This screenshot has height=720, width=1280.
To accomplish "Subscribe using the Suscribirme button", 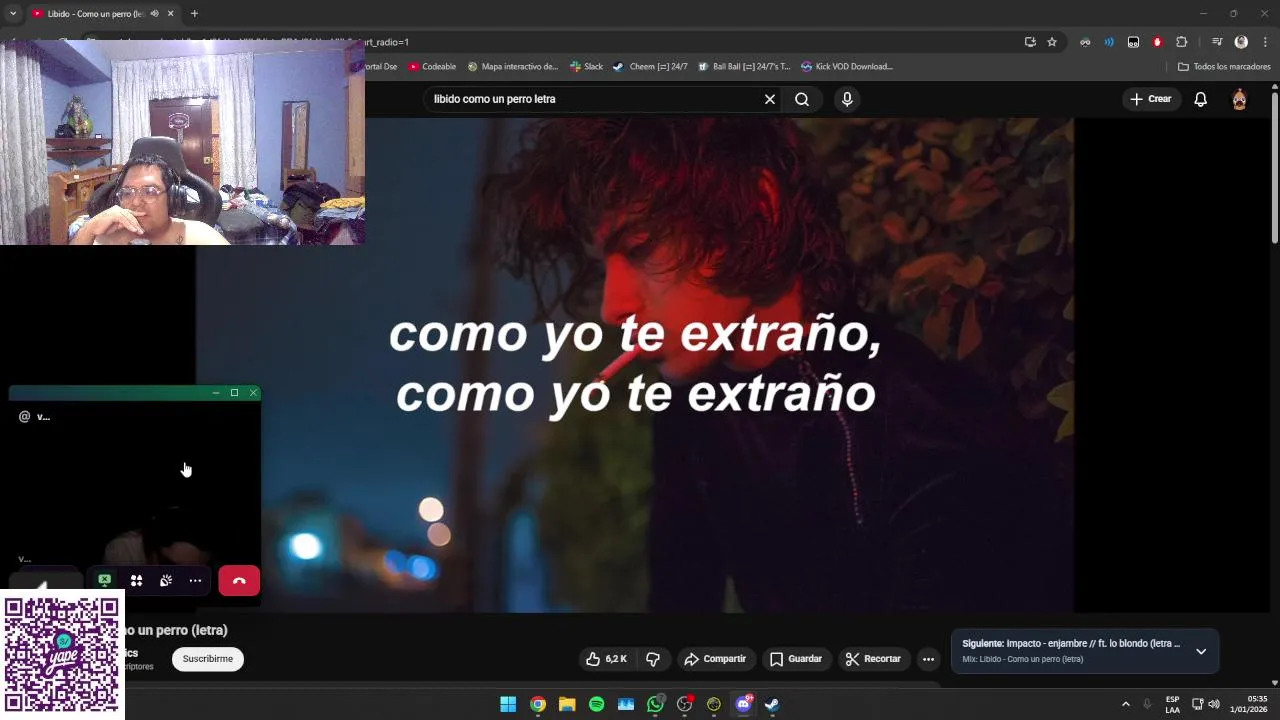I will pos(208,659).
